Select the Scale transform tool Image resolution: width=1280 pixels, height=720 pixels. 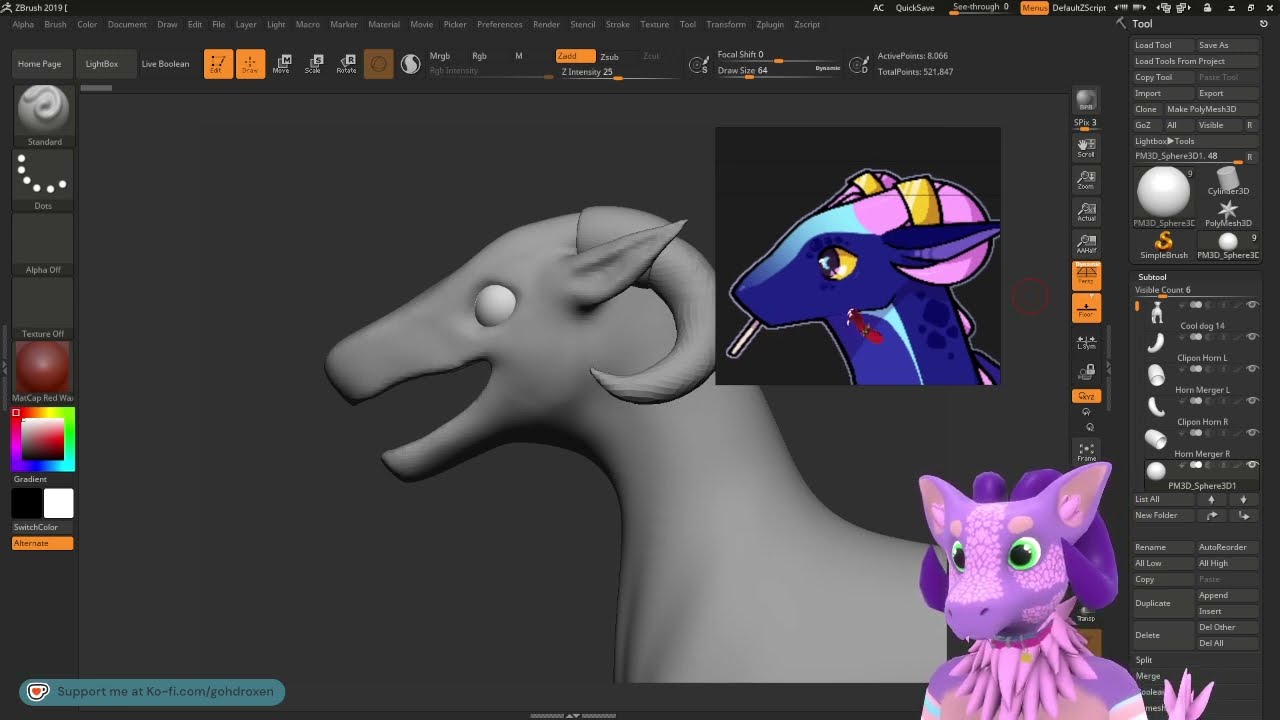(x=314, y=64)
